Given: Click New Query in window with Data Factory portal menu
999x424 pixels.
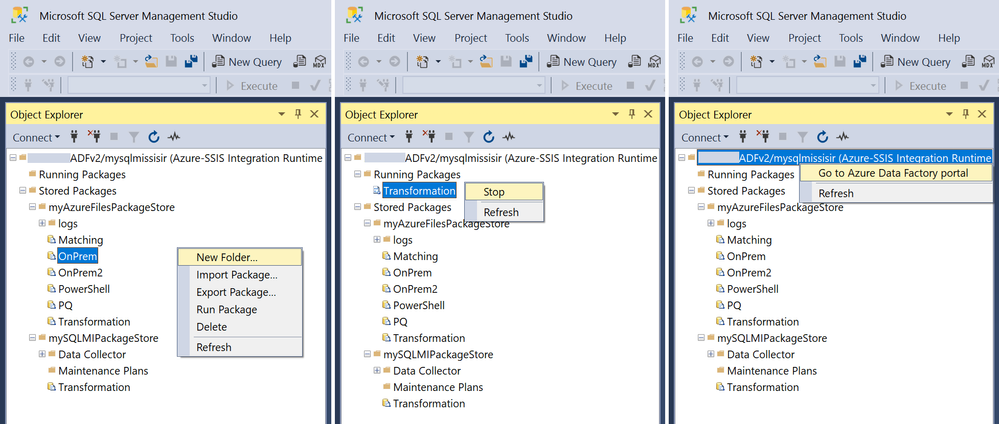Looking at the screenshot, I should (x=915, y=62).
